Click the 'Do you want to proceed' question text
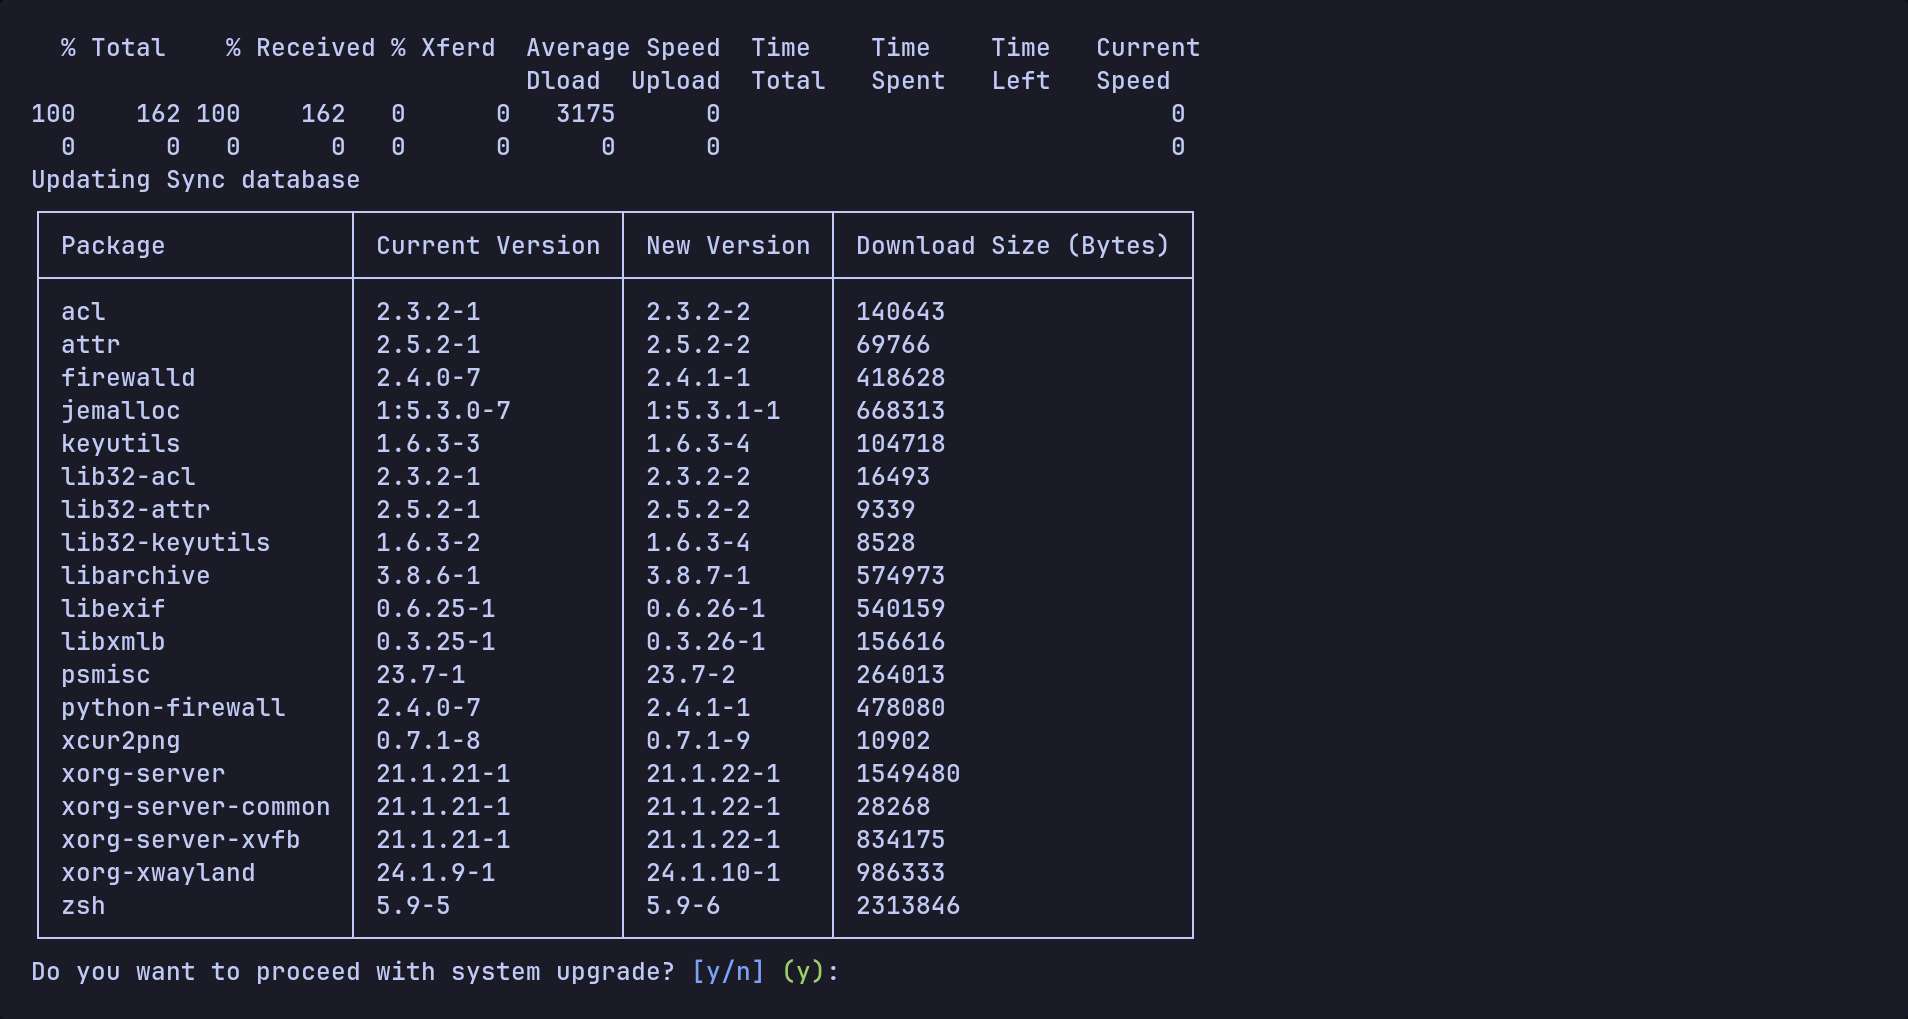 pyautogui.click(x=353, y=972)
